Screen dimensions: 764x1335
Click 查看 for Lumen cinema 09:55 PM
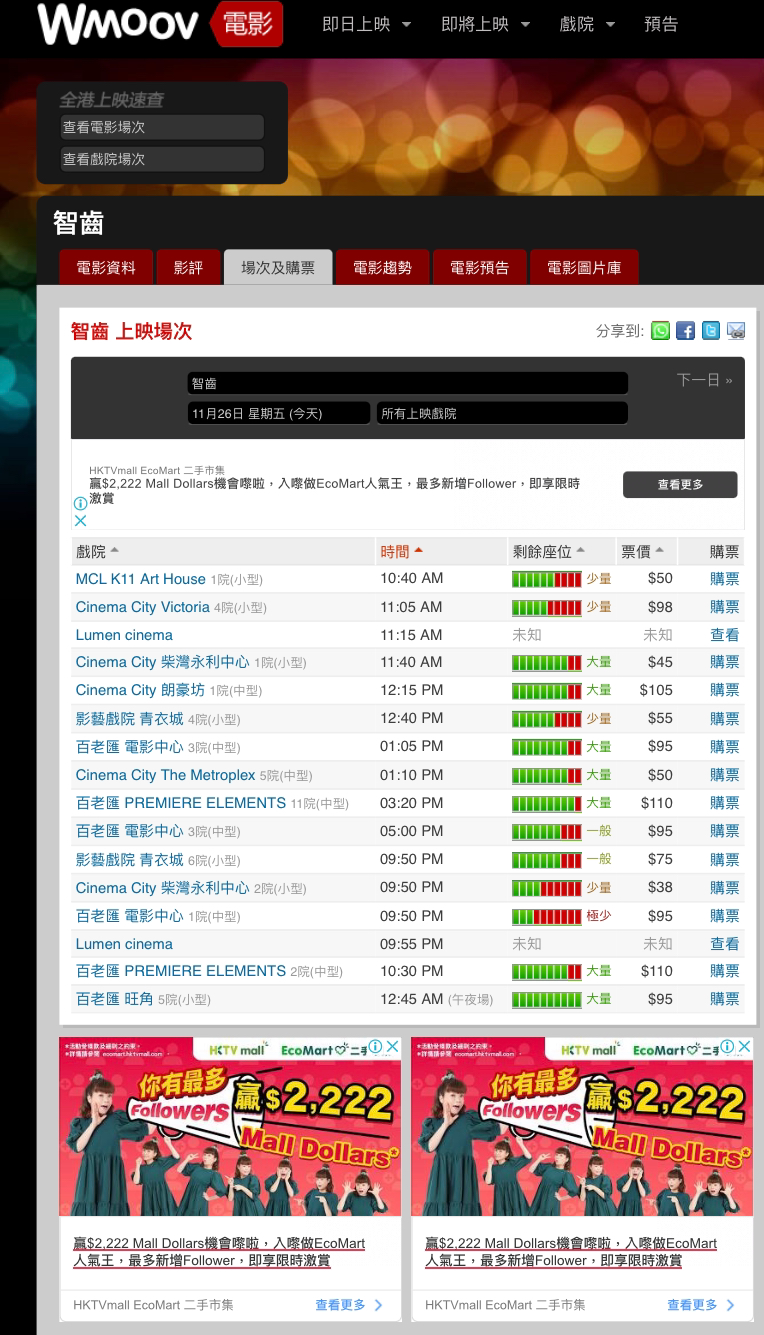click(x=725, y=944)
